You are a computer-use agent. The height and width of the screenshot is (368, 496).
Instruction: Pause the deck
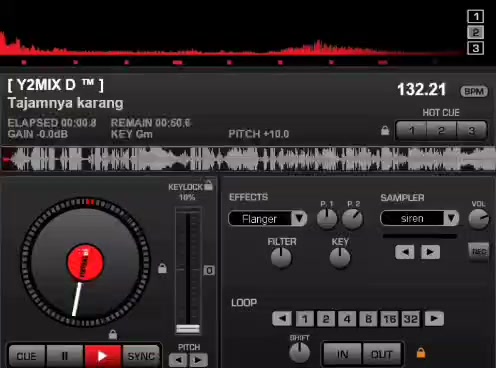point(65,356)
